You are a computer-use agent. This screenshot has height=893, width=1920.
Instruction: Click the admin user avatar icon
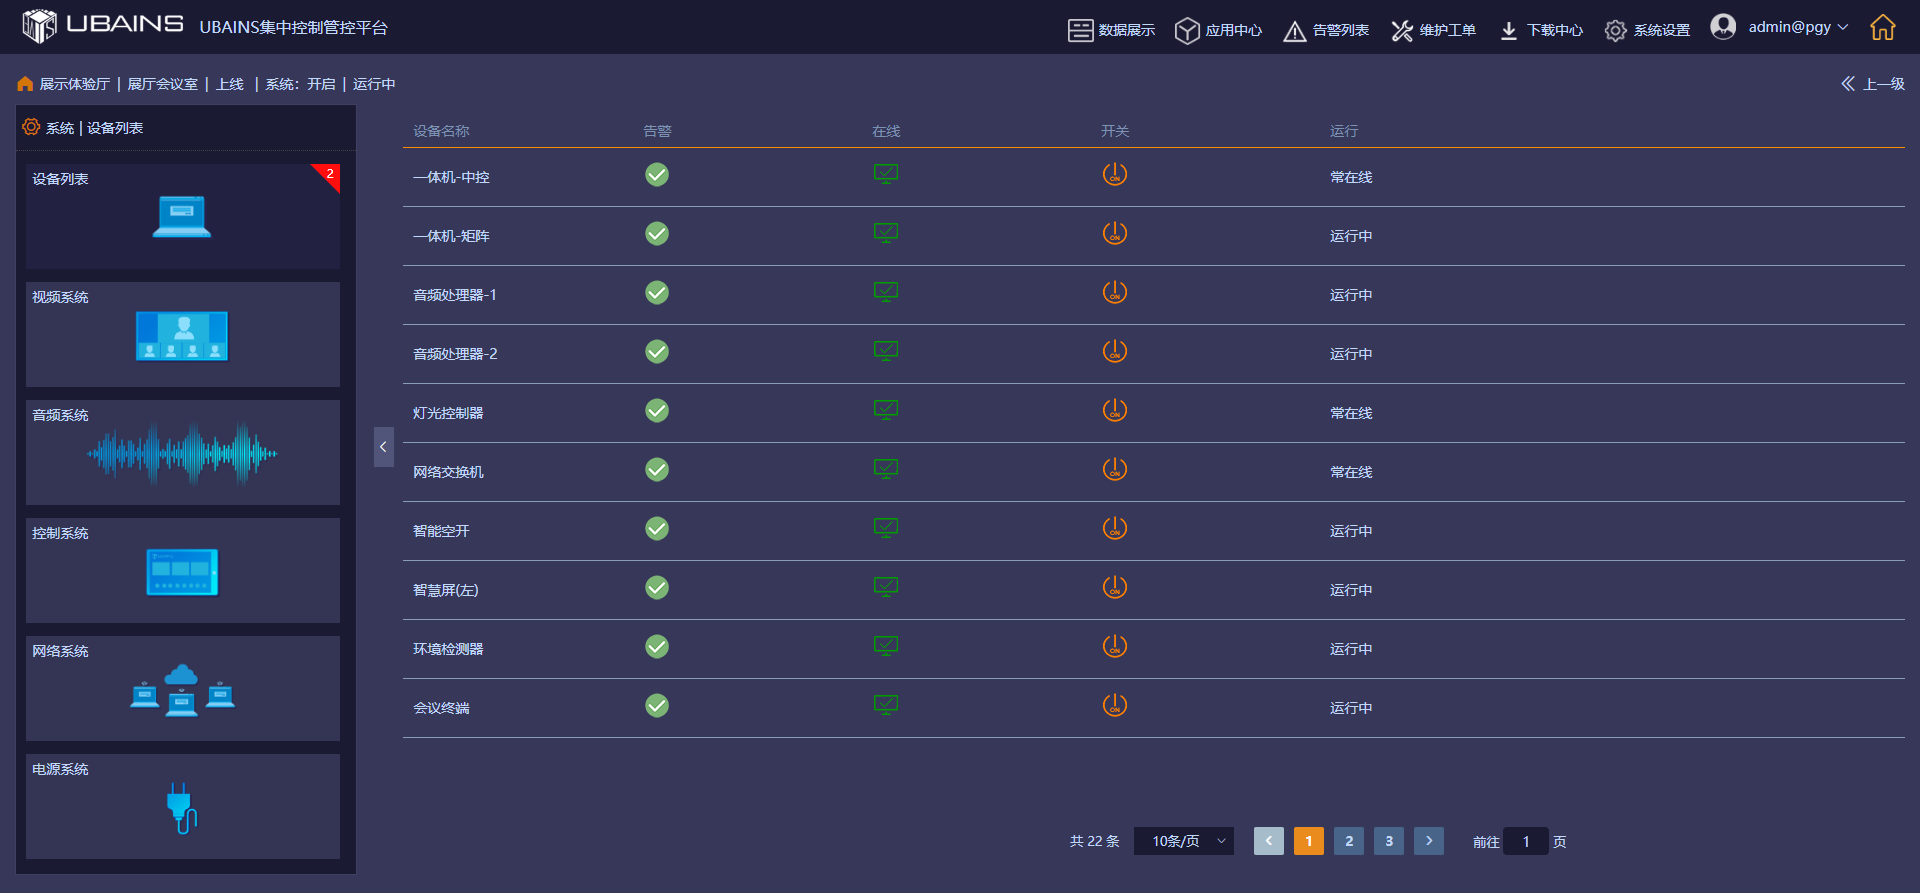[x=1723, y=27]
